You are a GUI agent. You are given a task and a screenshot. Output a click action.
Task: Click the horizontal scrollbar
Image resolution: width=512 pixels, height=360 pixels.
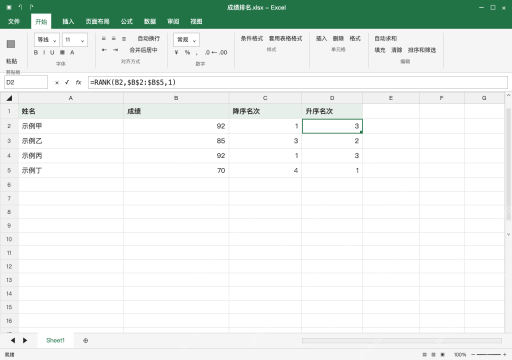click(x=402, y=340)
